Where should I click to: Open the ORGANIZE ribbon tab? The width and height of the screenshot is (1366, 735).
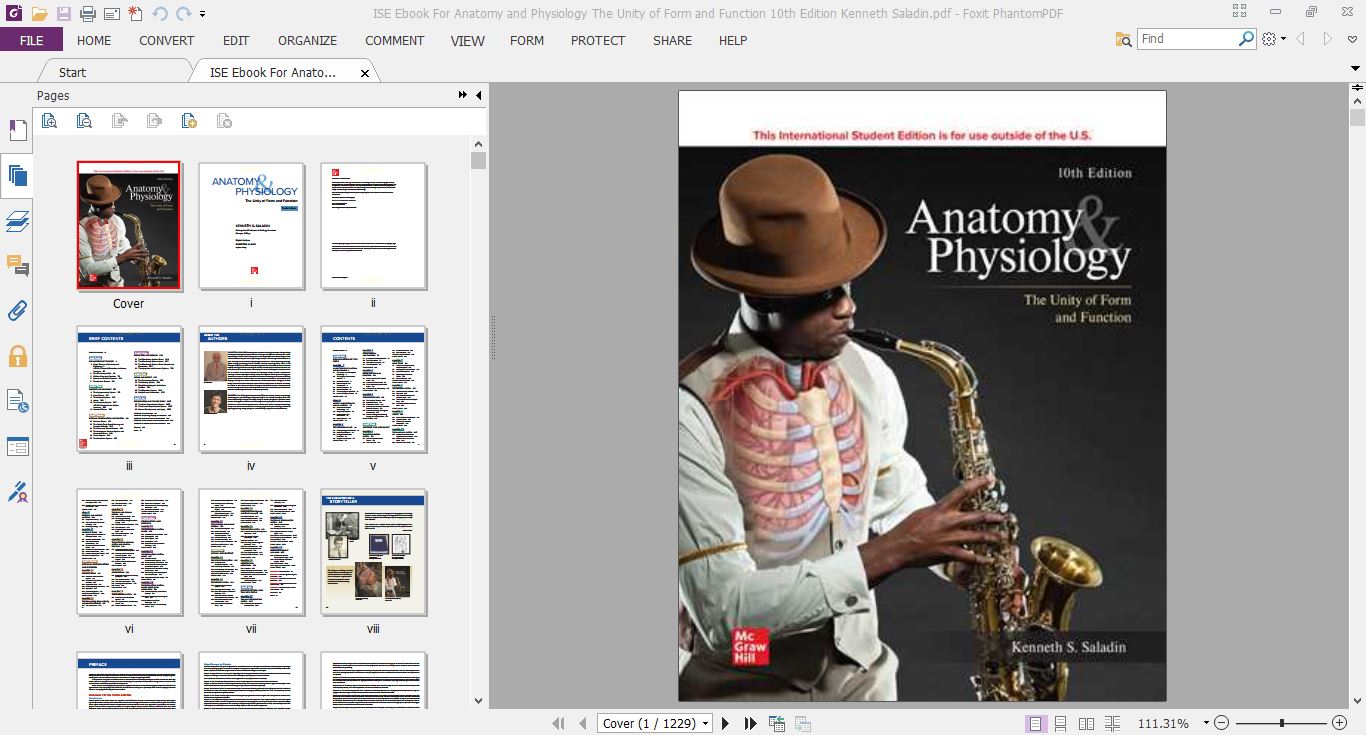coord(308,40)
